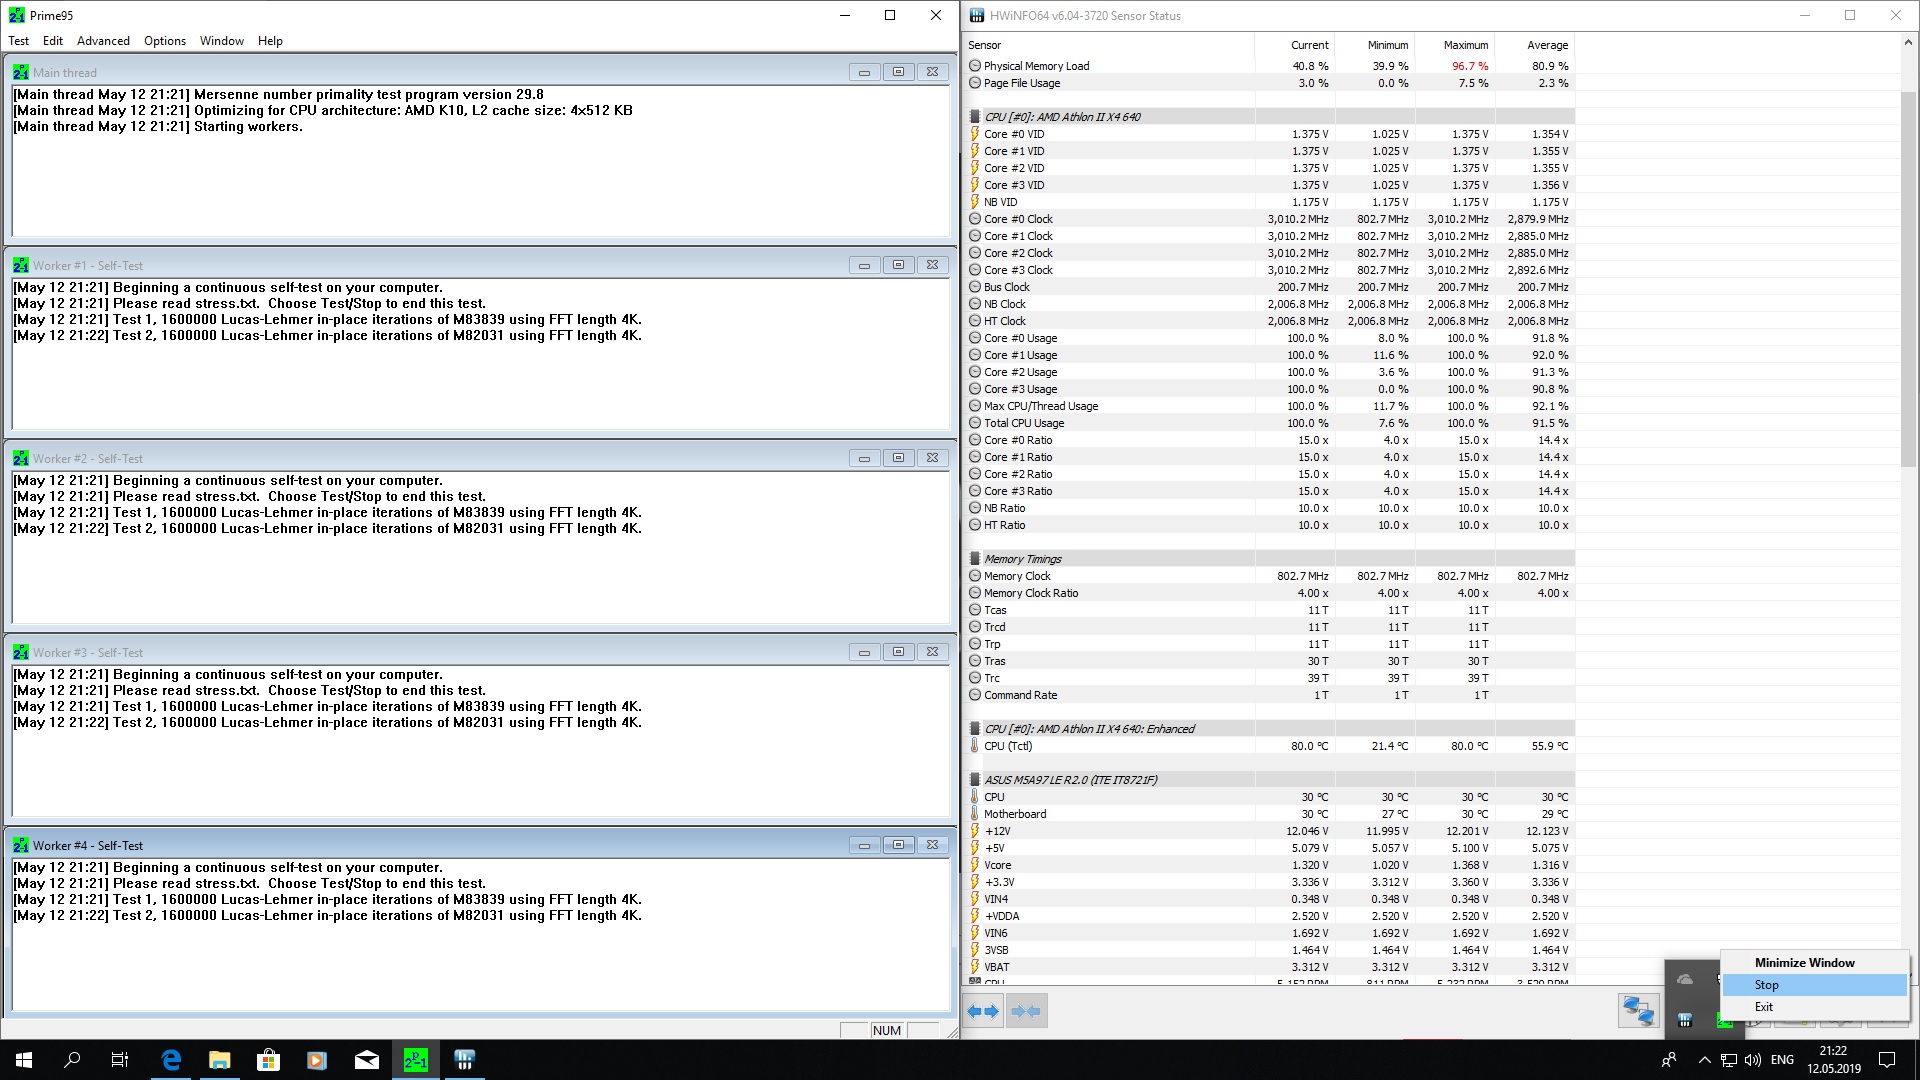Image resolution: width=1920 pixels, height=1080 pixels.
Task: Open File Explorer from the taskbar
Action: [x=219, y=1060]
